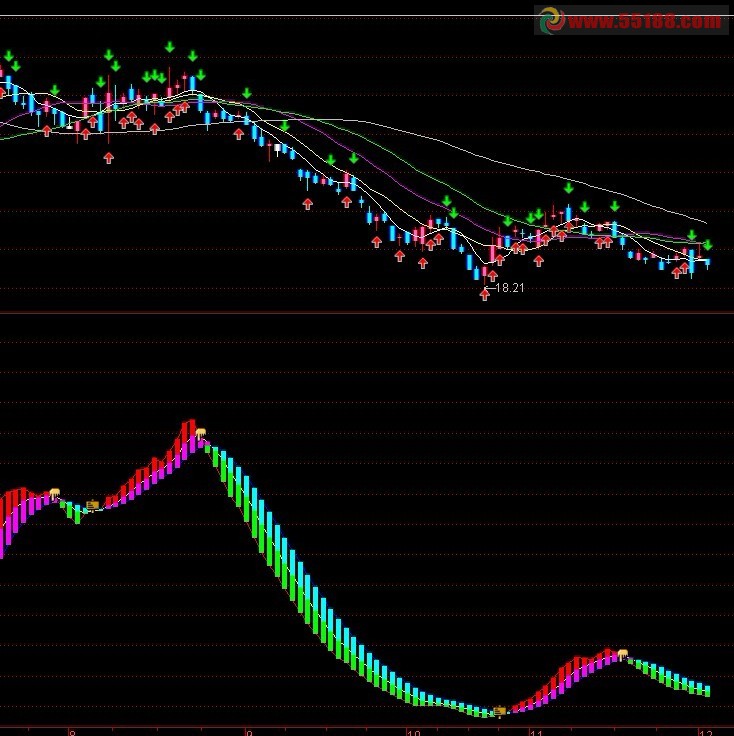Click the yellow marker on the leftmost indicator peak

54,492
